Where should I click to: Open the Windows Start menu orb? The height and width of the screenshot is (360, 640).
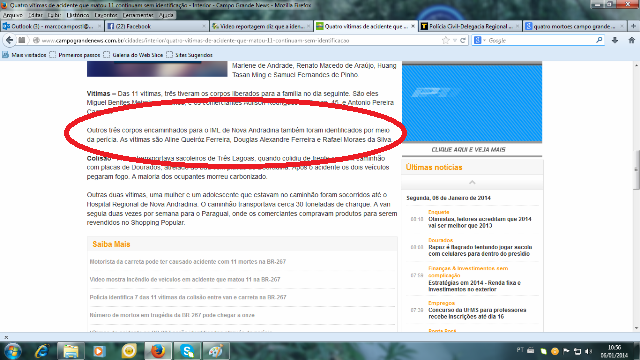coord(13,351)
